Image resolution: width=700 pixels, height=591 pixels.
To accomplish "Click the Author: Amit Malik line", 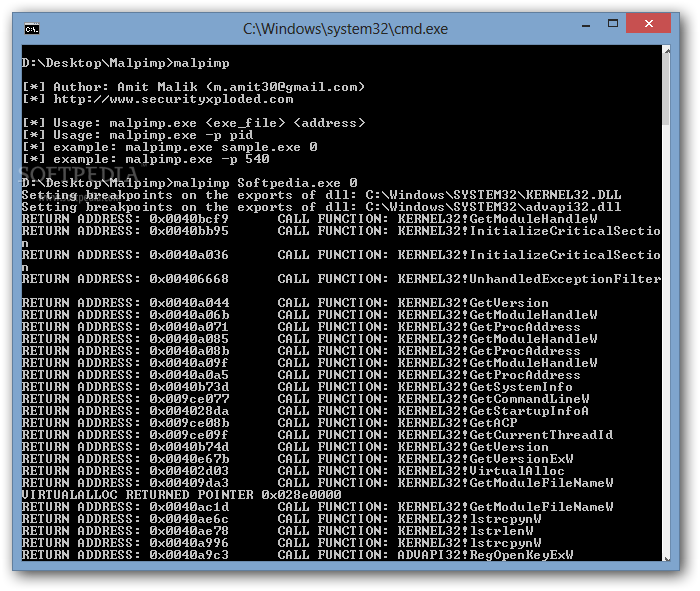I will (193, 87).
